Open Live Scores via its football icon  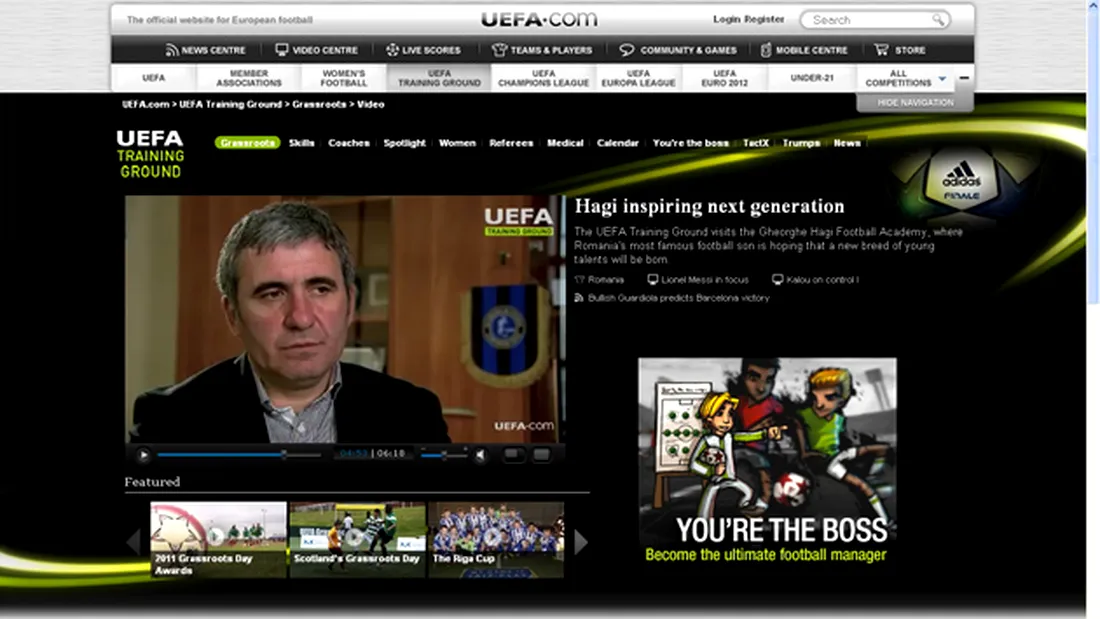pyautogui.click(x=392, y=50)
